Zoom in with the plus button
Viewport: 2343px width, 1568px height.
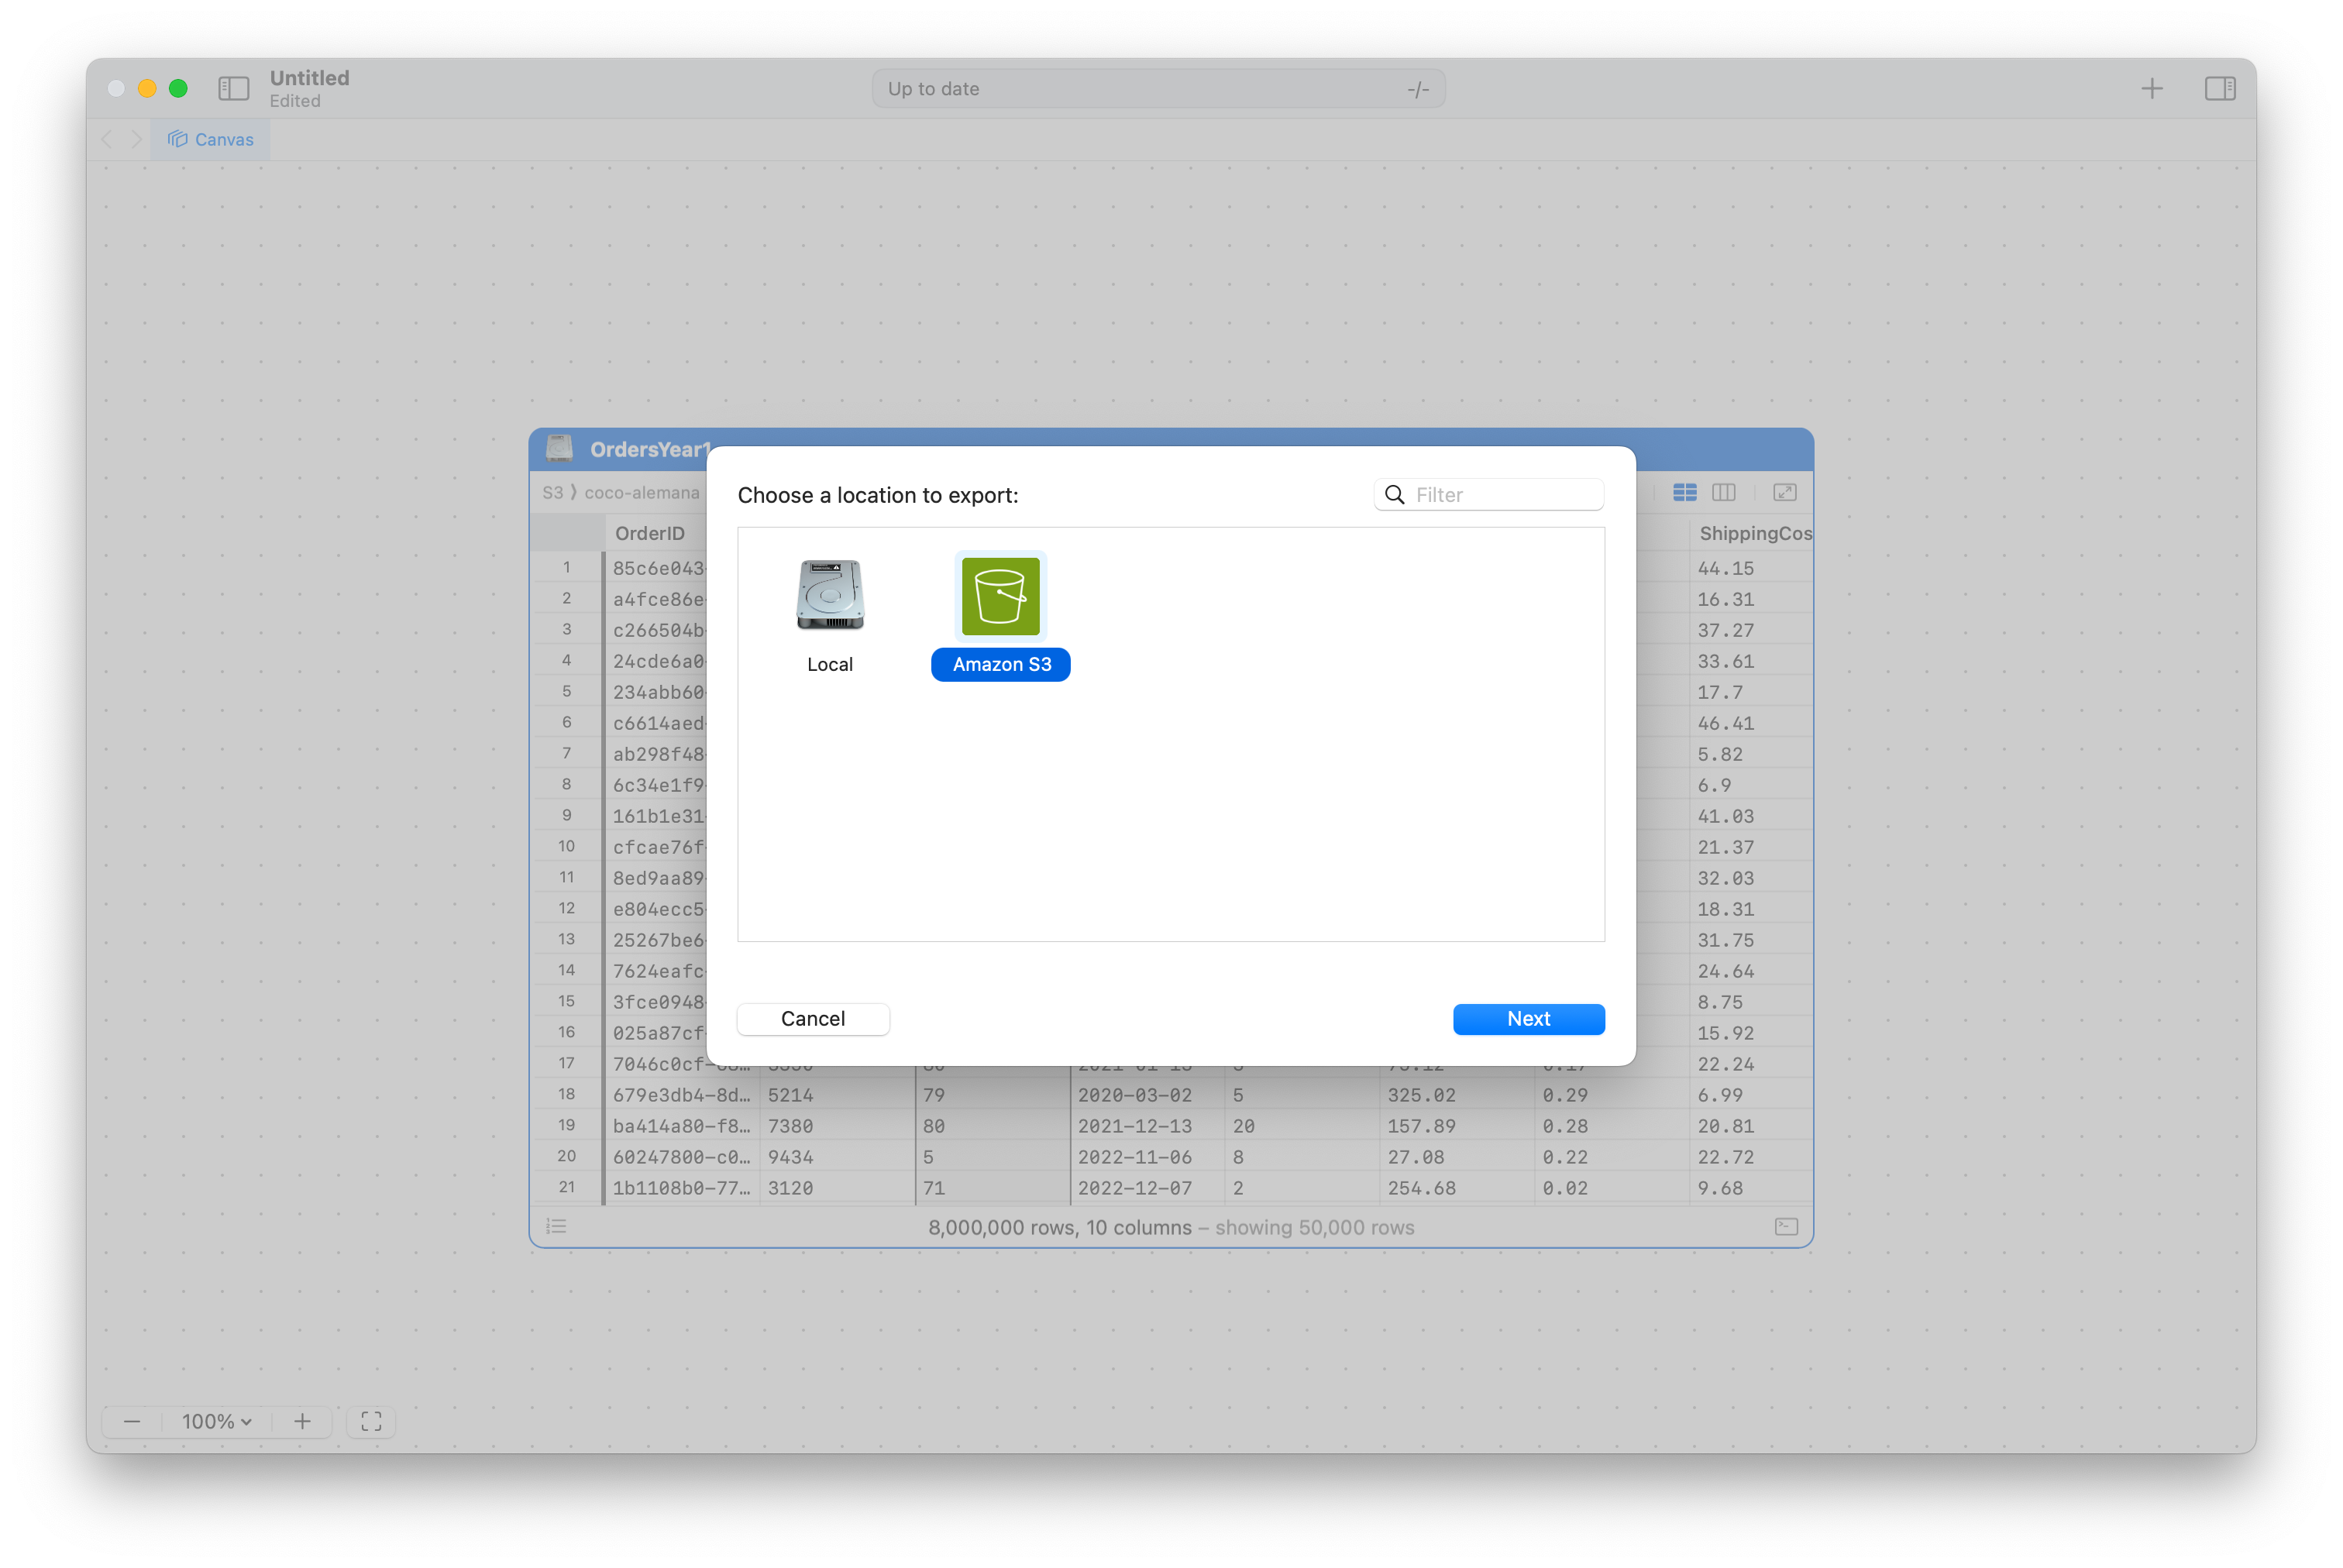tap(302, 1421)
